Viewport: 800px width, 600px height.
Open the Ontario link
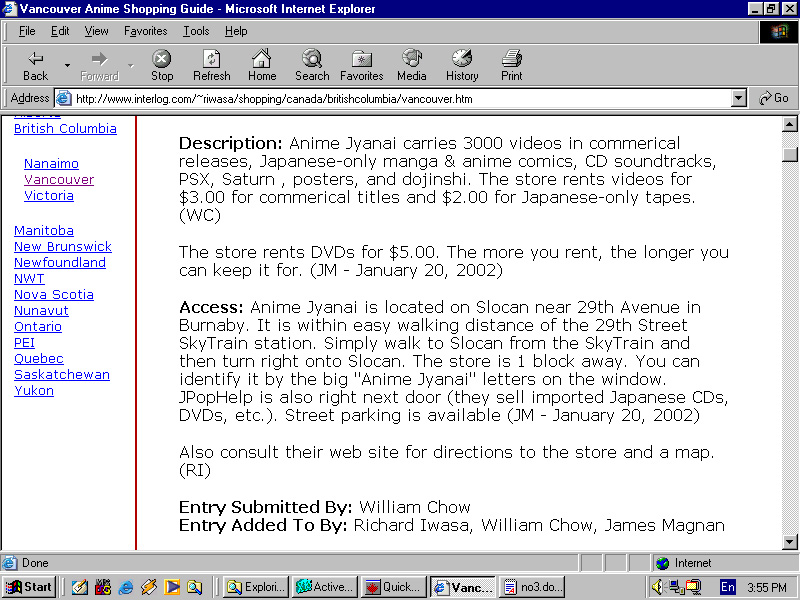click(38, 327)
